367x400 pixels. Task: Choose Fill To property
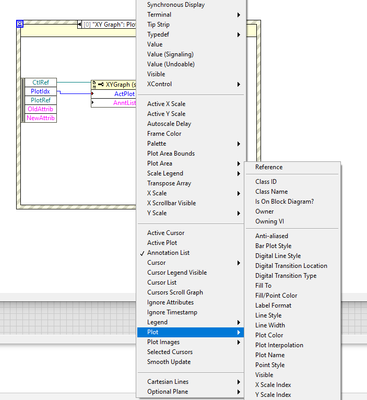click(293, 286)
